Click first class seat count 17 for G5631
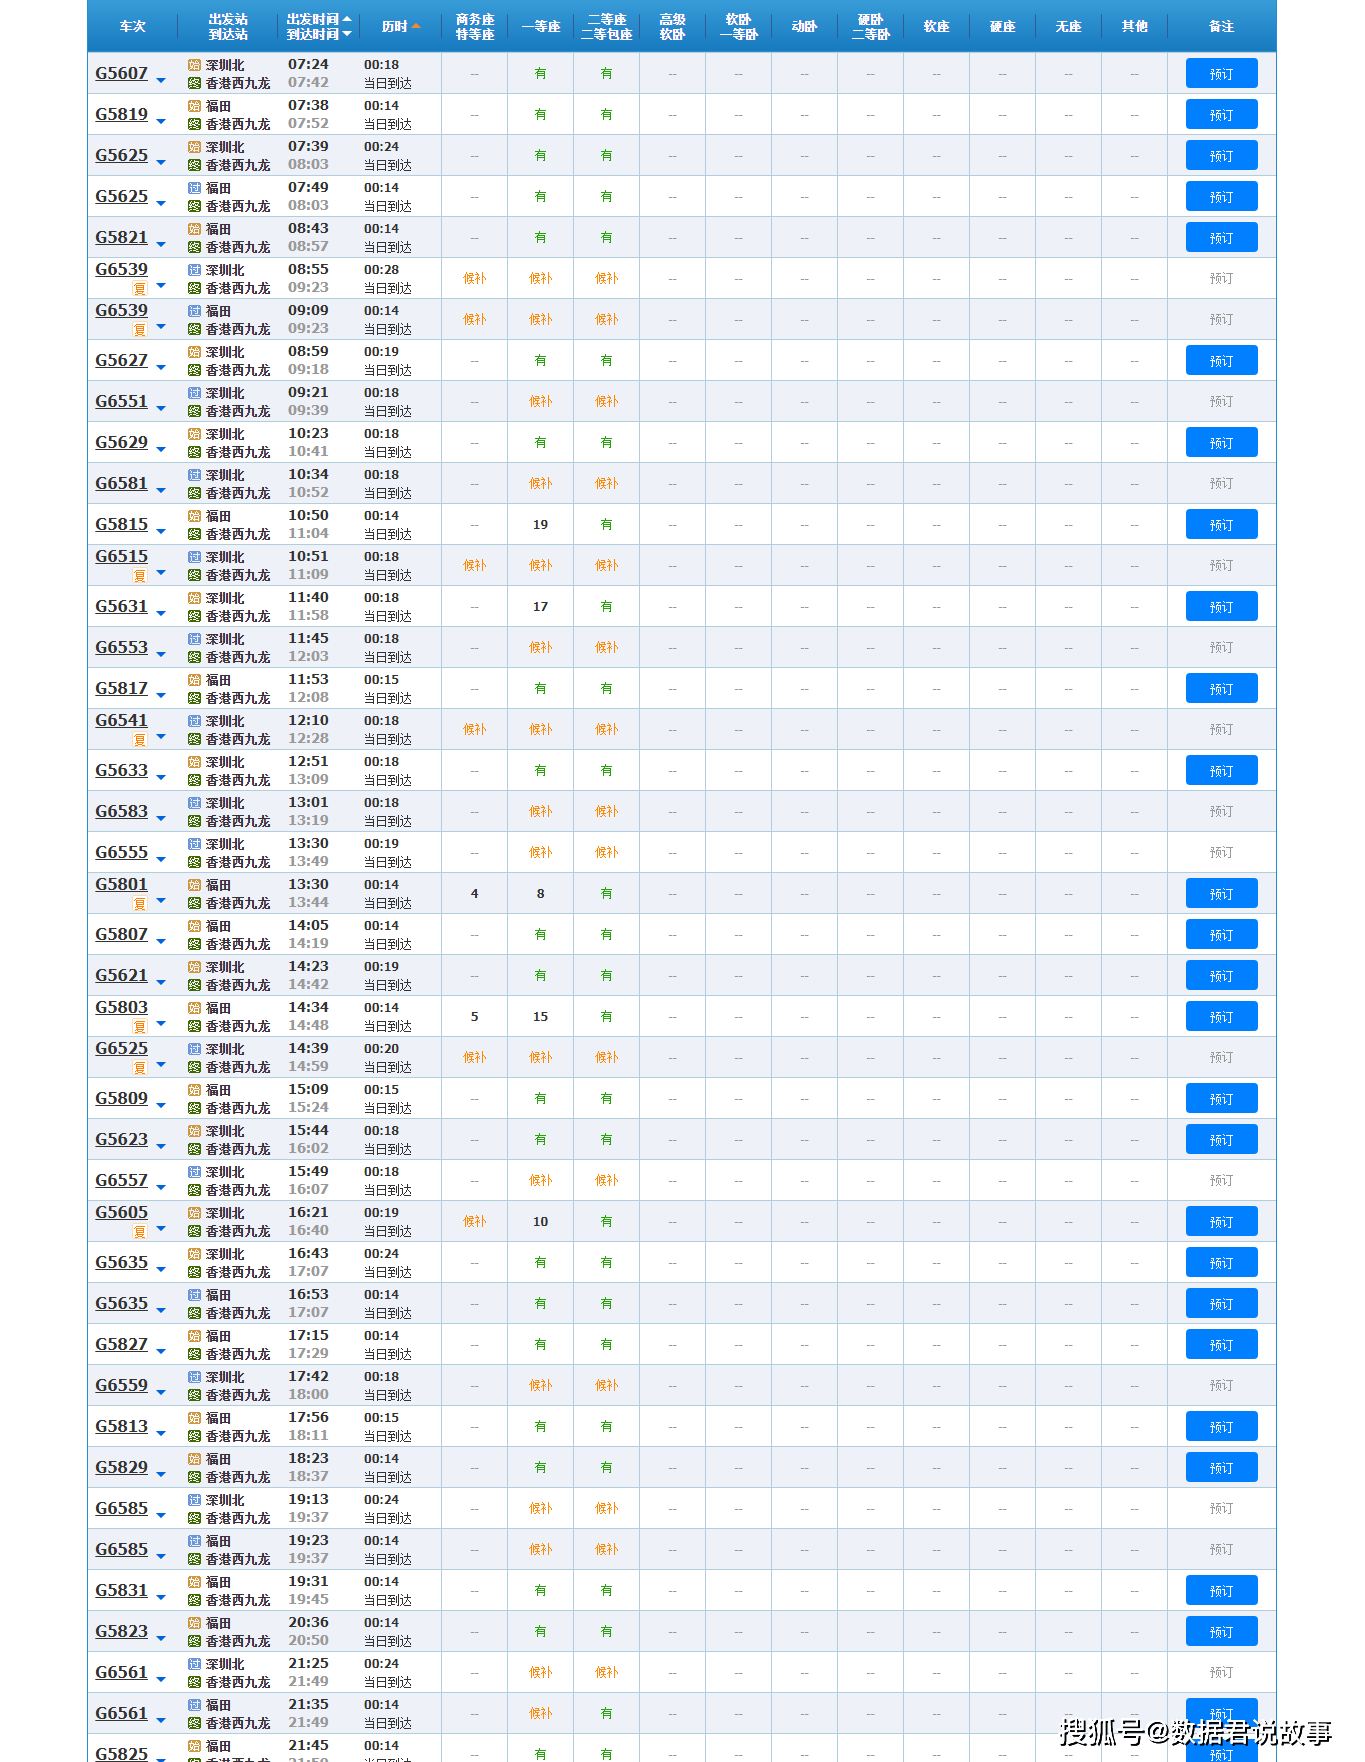 pyautogui.click(x=540, y=607)
